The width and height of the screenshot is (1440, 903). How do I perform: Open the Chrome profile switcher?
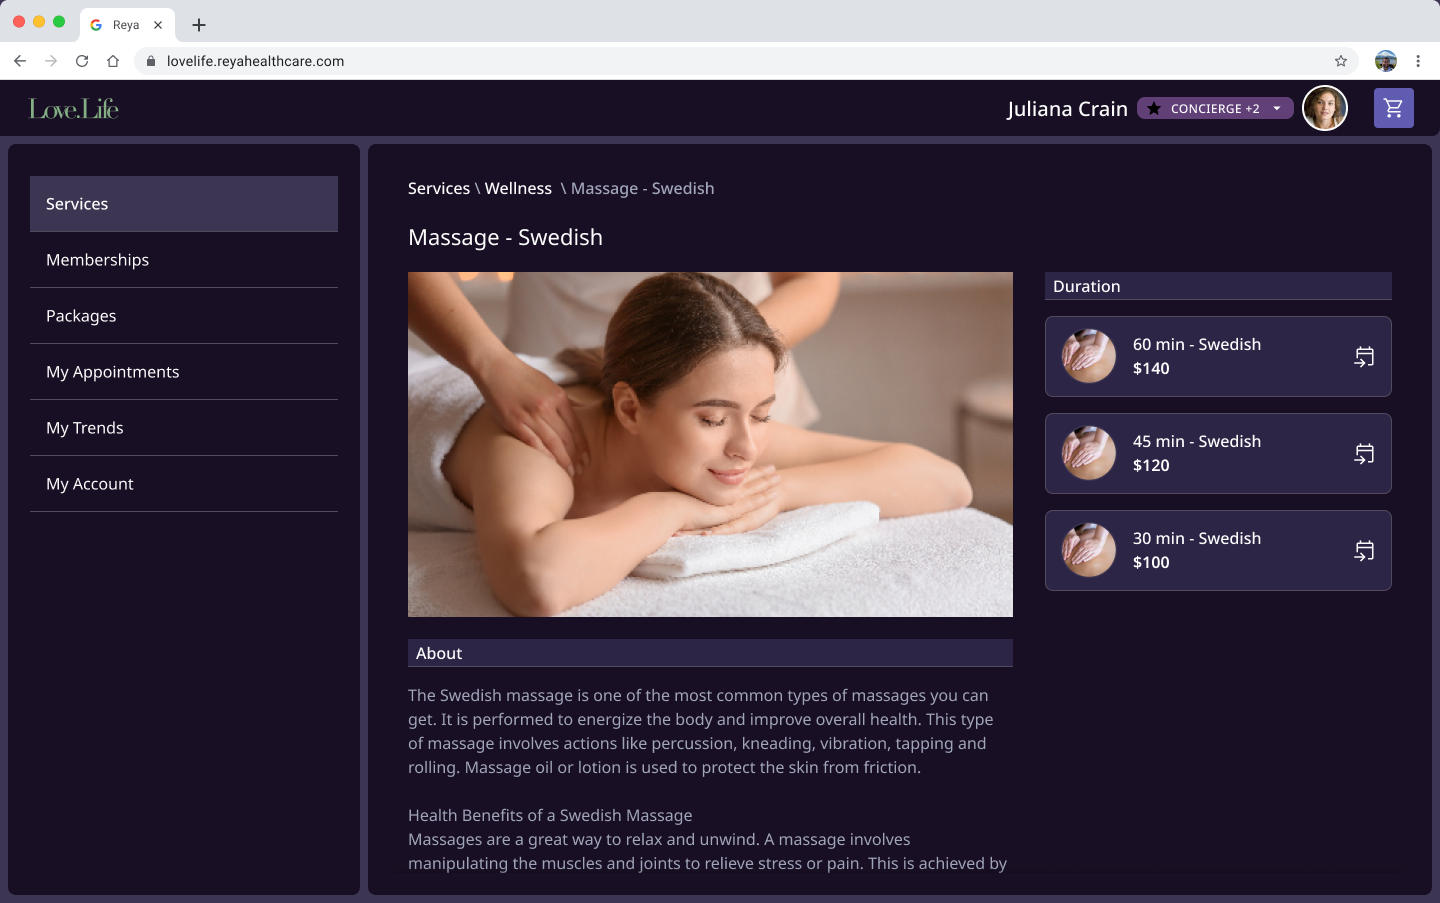[x=1385, y=61]
